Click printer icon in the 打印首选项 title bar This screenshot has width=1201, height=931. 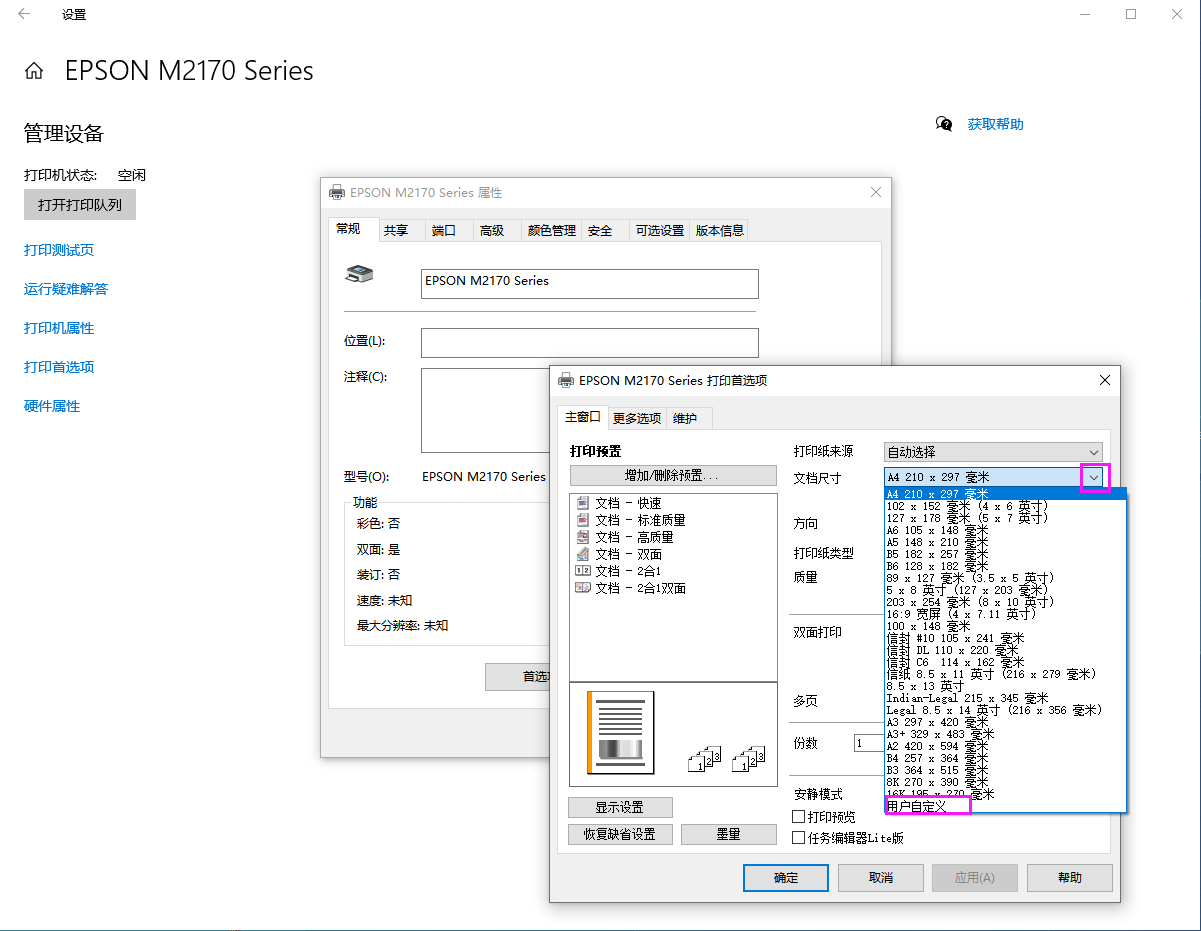point(566,380)
